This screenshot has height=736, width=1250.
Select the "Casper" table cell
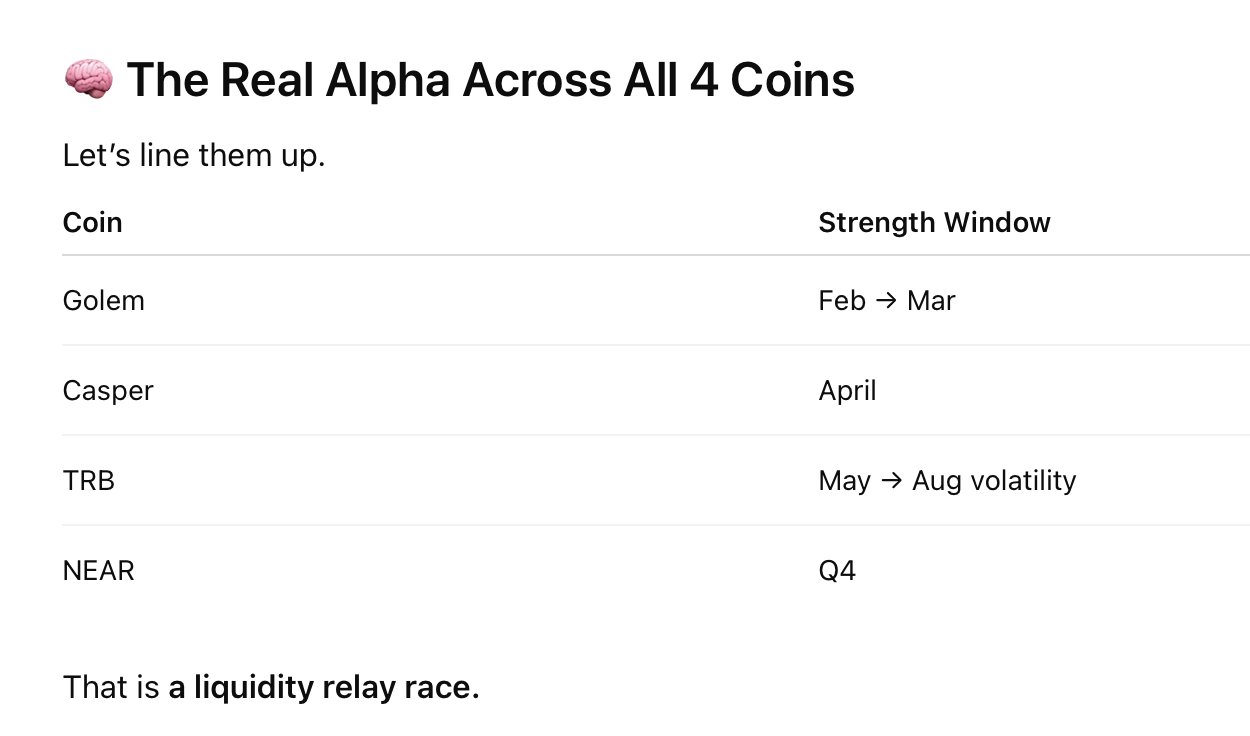[108, 390]
